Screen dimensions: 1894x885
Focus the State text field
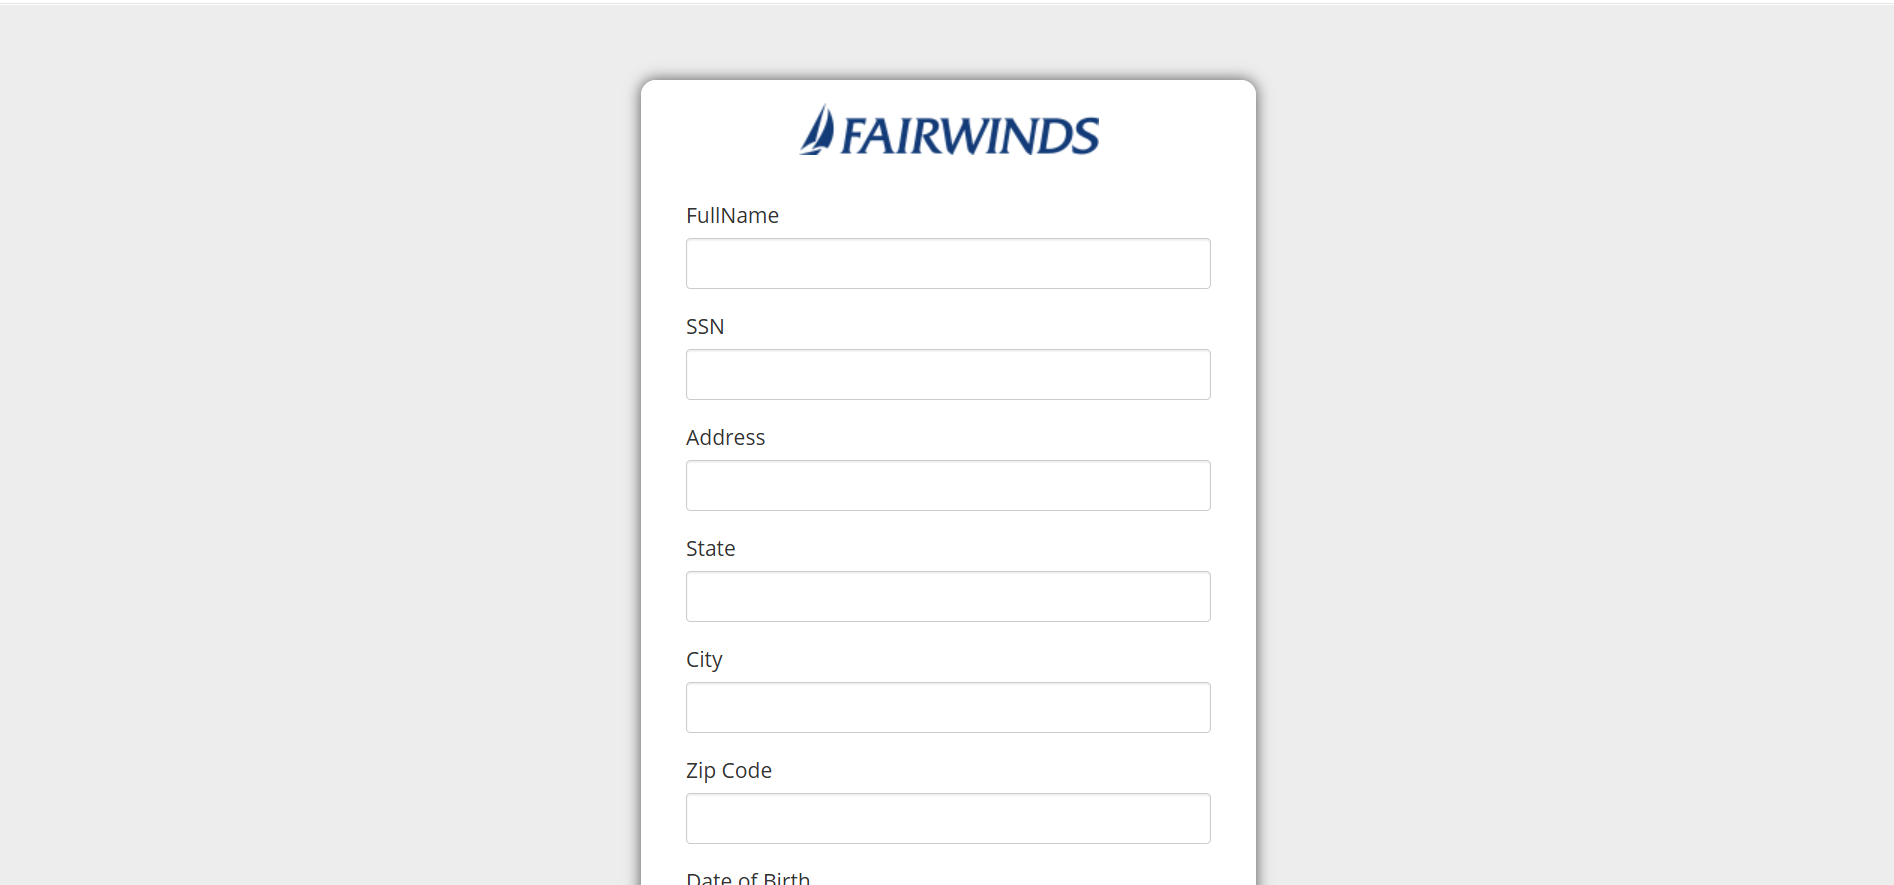(947, 597)
